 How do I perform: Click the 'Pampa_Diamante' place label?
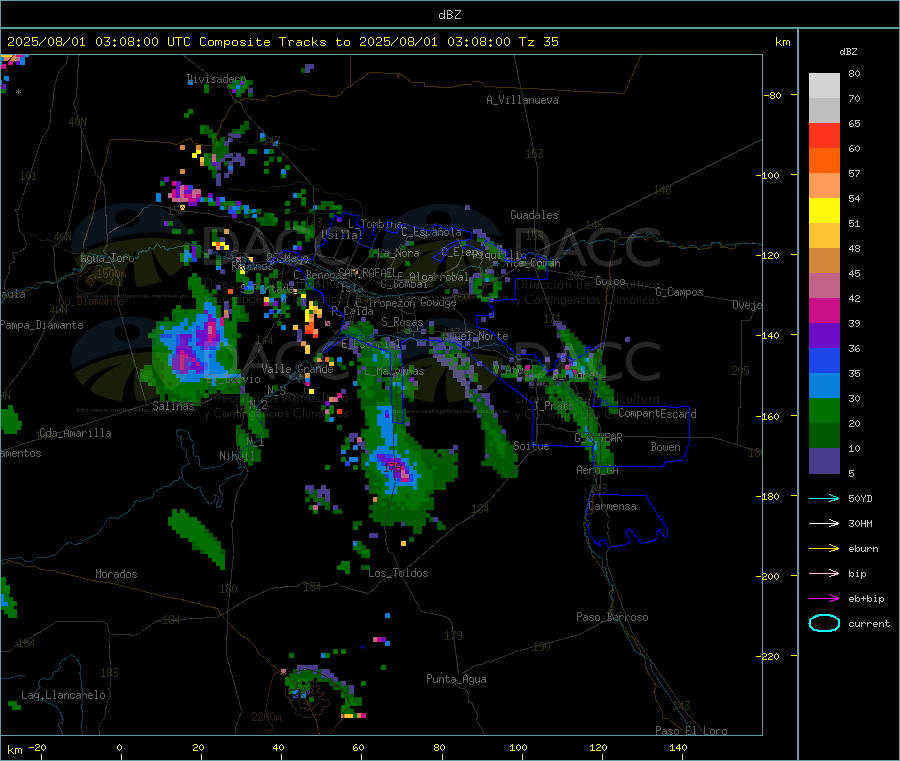coord(41,325)
